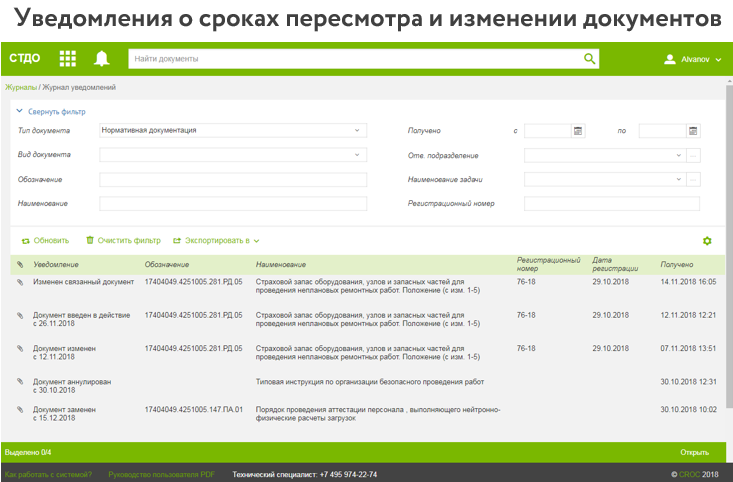Select row 'Документ аннулирован с 30.10.2018'
The image size is (733, 482).
pos(368,386)
